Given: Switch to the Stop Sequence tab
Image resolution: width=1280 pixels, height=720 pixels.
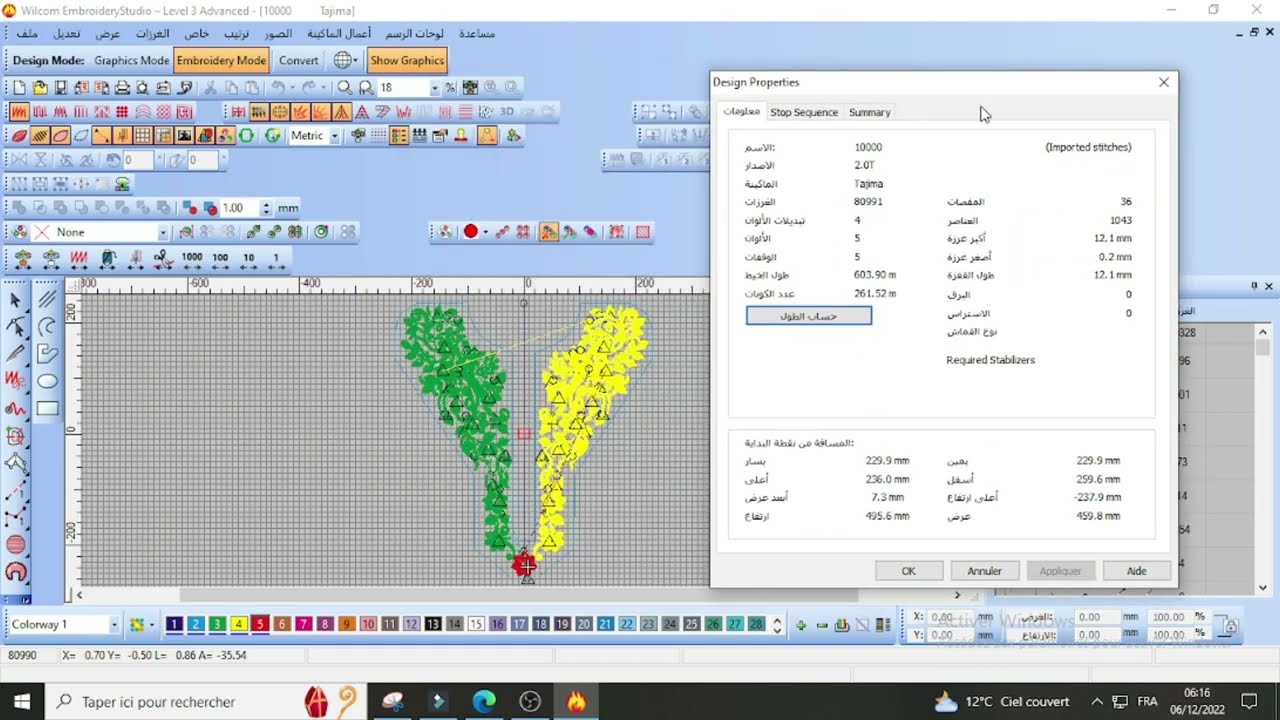Looking at the screenshot, I should click(x=804, y=112).
